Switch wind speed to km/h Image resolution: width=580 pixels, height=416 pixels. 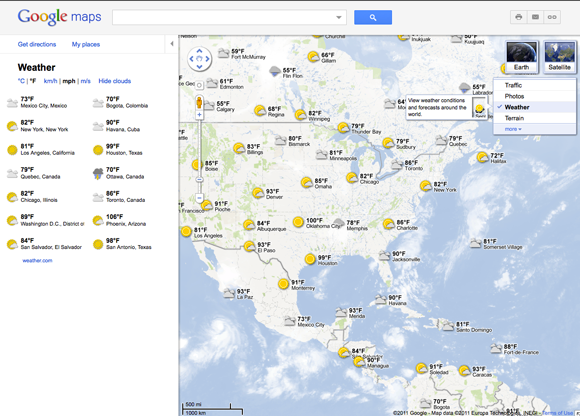50,81
